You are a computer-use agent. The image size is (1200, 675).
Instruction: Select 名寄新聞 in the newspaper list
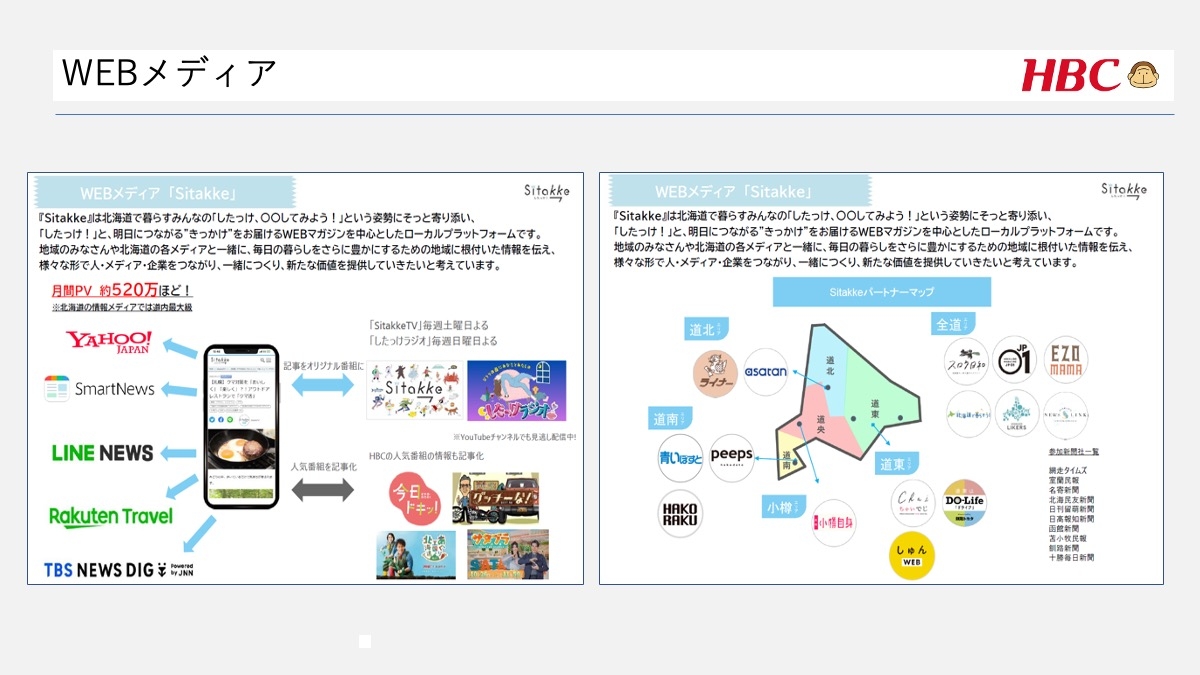pyautogui.click(x=1064, y=490)
